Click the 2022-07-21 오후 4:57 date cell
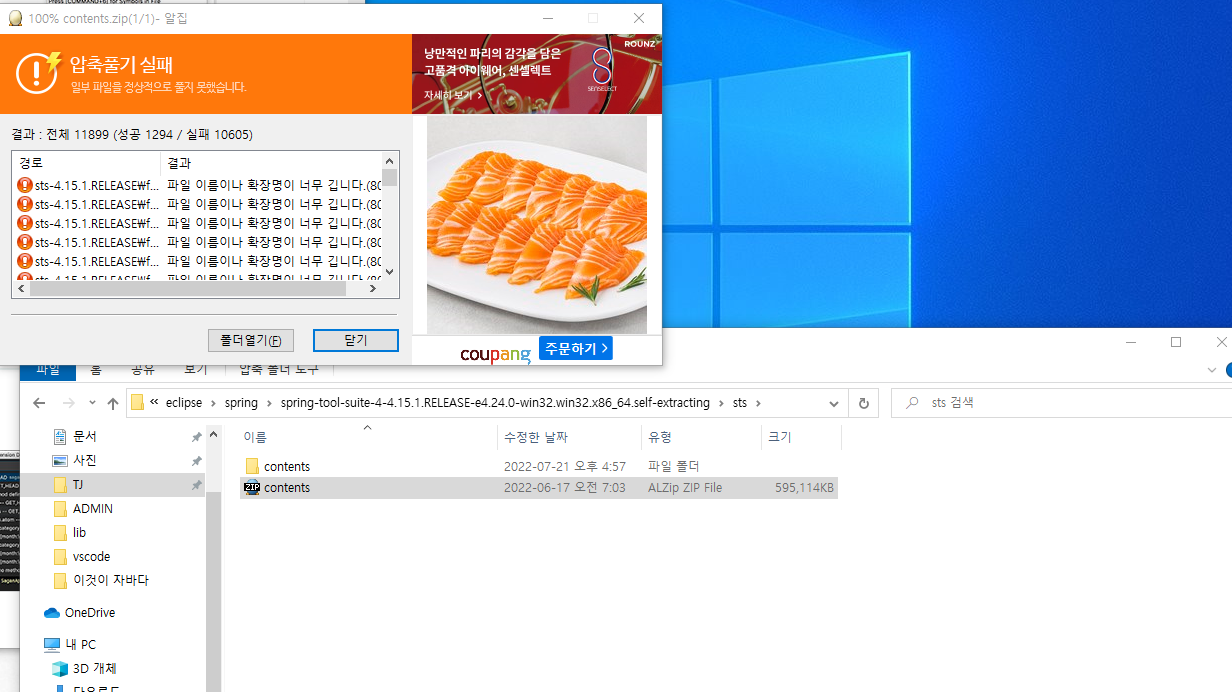1232x692 pixels. pyautogui.click(x=565, y=467)
